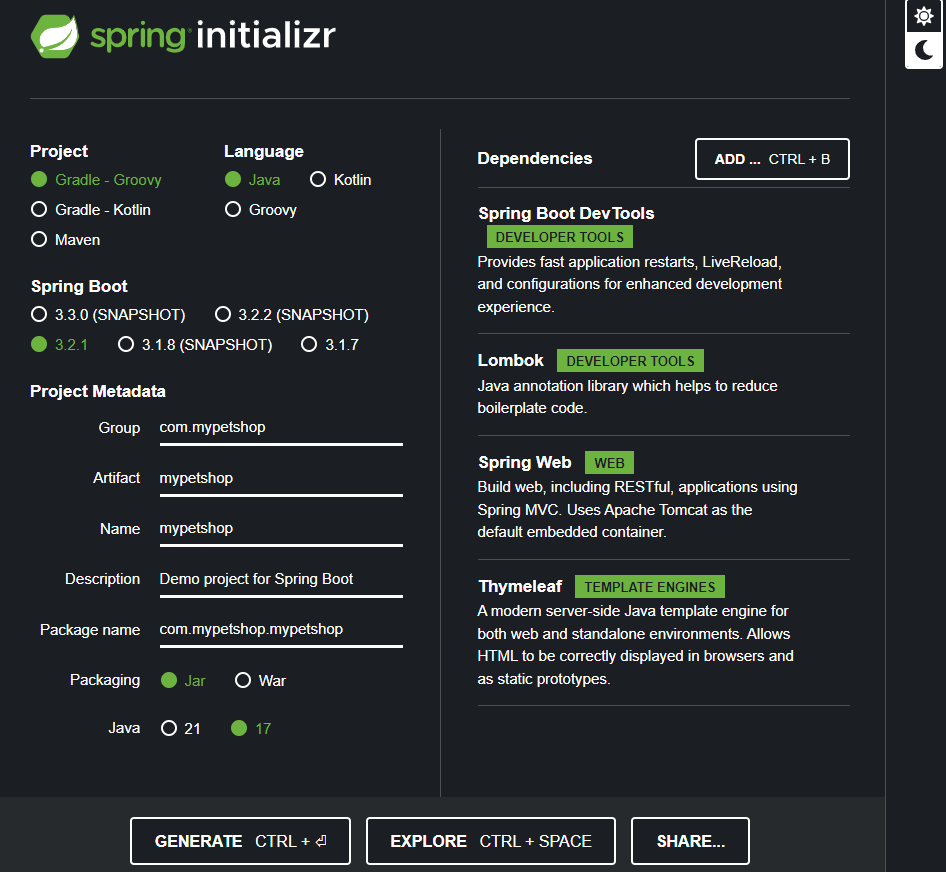Click the Lombok dependency title
This screenshot has height=872, width=946.
pyautogui.click(x=510, y=361)
